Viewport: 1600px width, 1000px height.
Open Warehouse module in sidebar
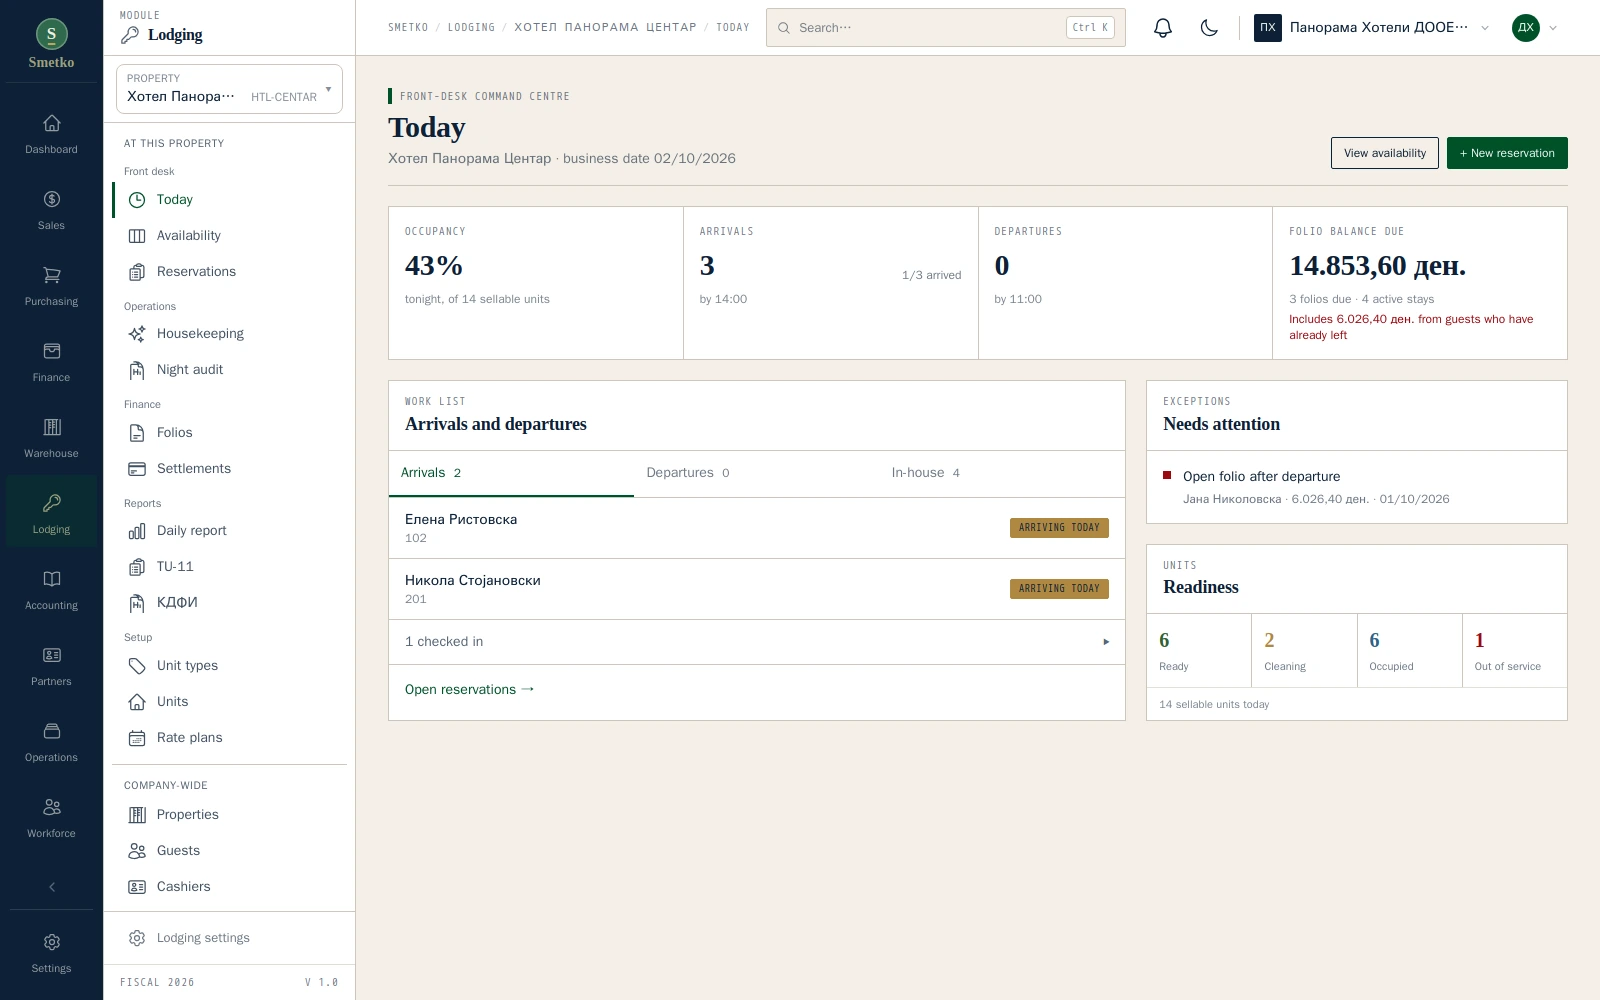click(x=51, y=438)
